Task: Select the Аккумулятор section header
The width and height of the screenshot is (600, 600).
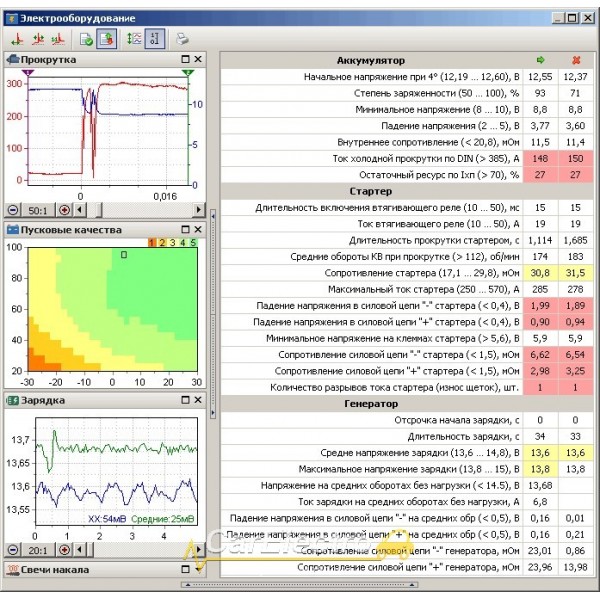Action: coord(371,60)
